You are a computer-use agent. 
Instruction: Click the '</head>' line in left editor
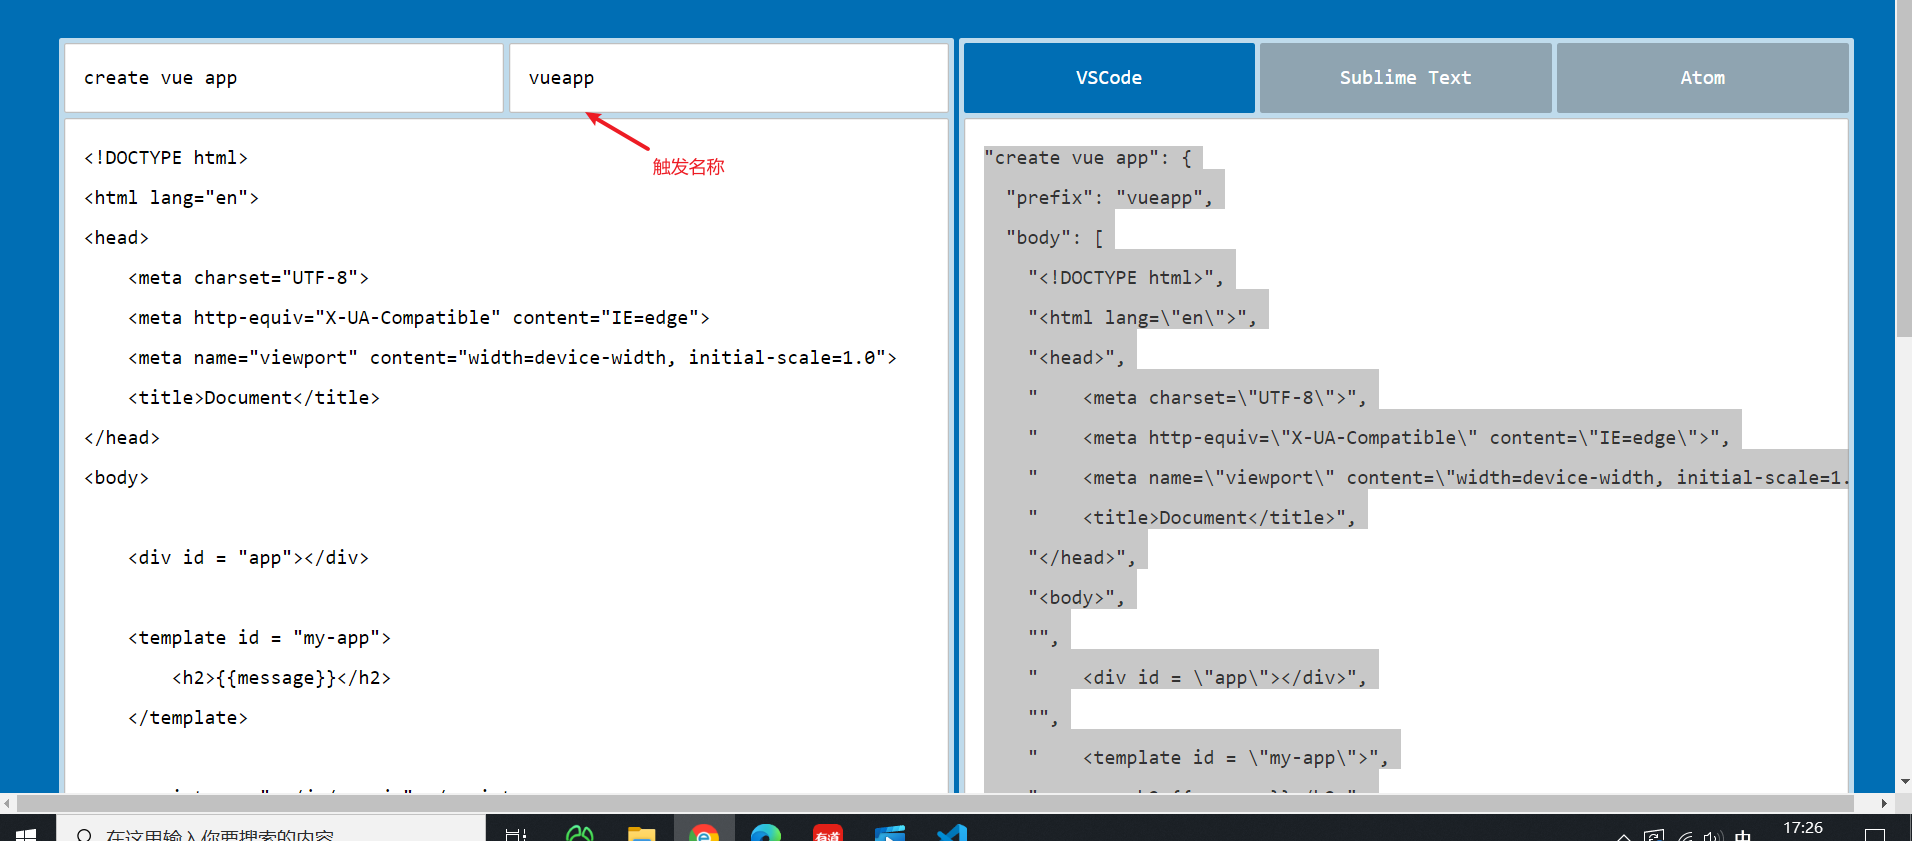point(122,438)
